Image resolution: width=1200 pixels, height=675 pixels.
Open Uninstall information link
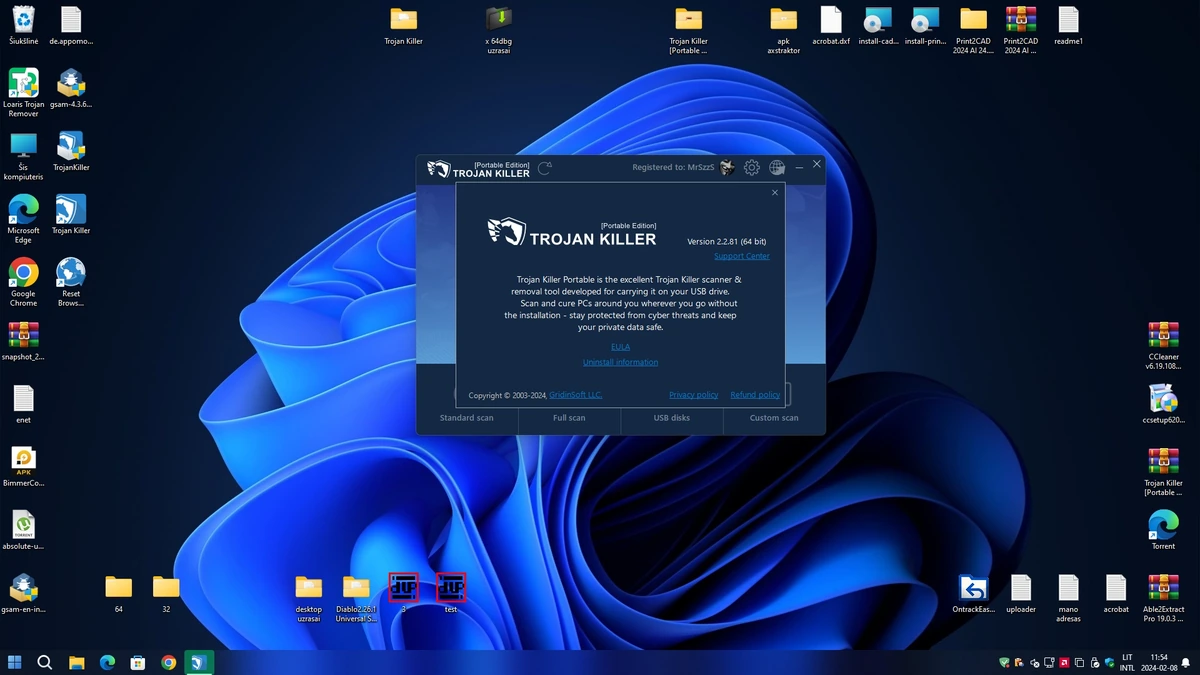pos(621,363)
